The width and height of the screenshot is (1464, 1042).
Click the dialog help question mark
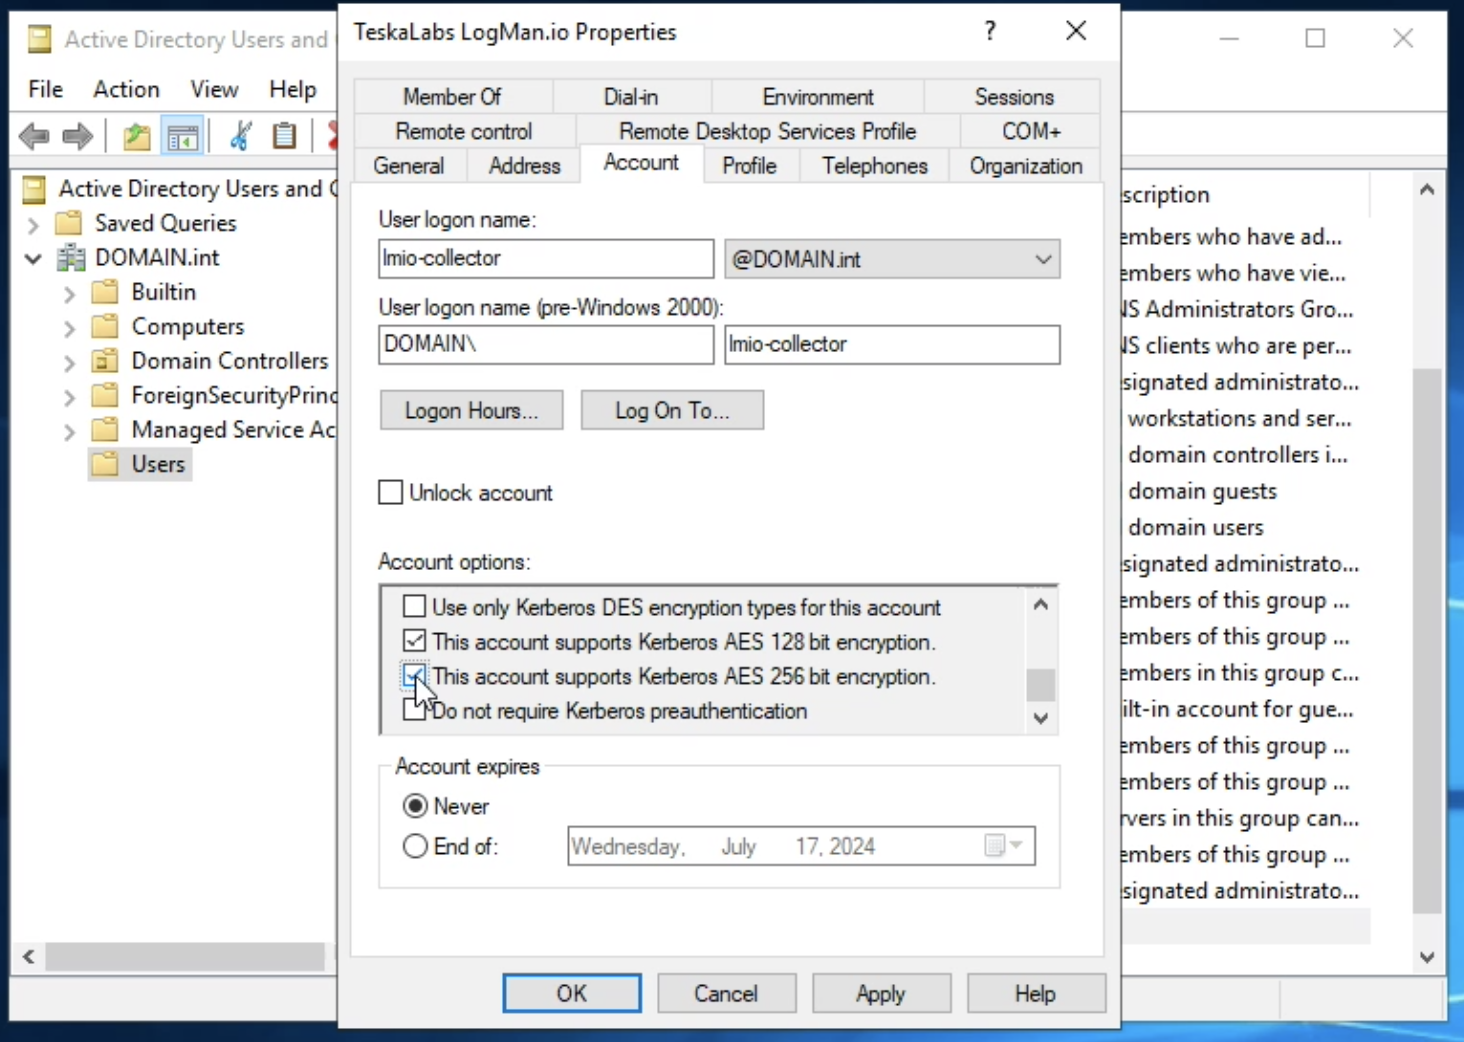[x=990, y=31]
